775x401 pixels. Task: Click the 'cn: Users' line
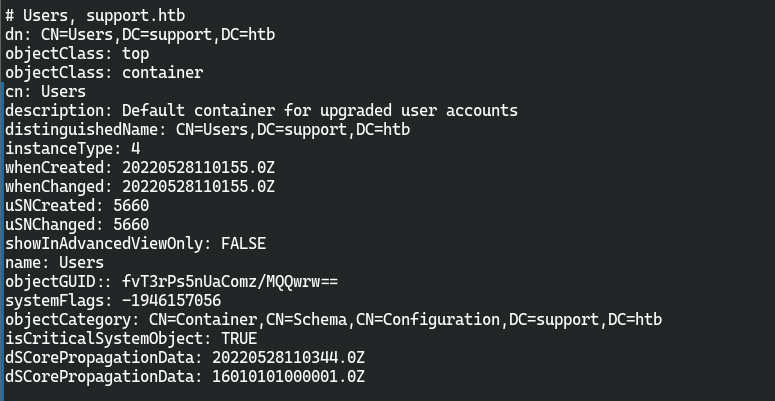coord(45,92)
